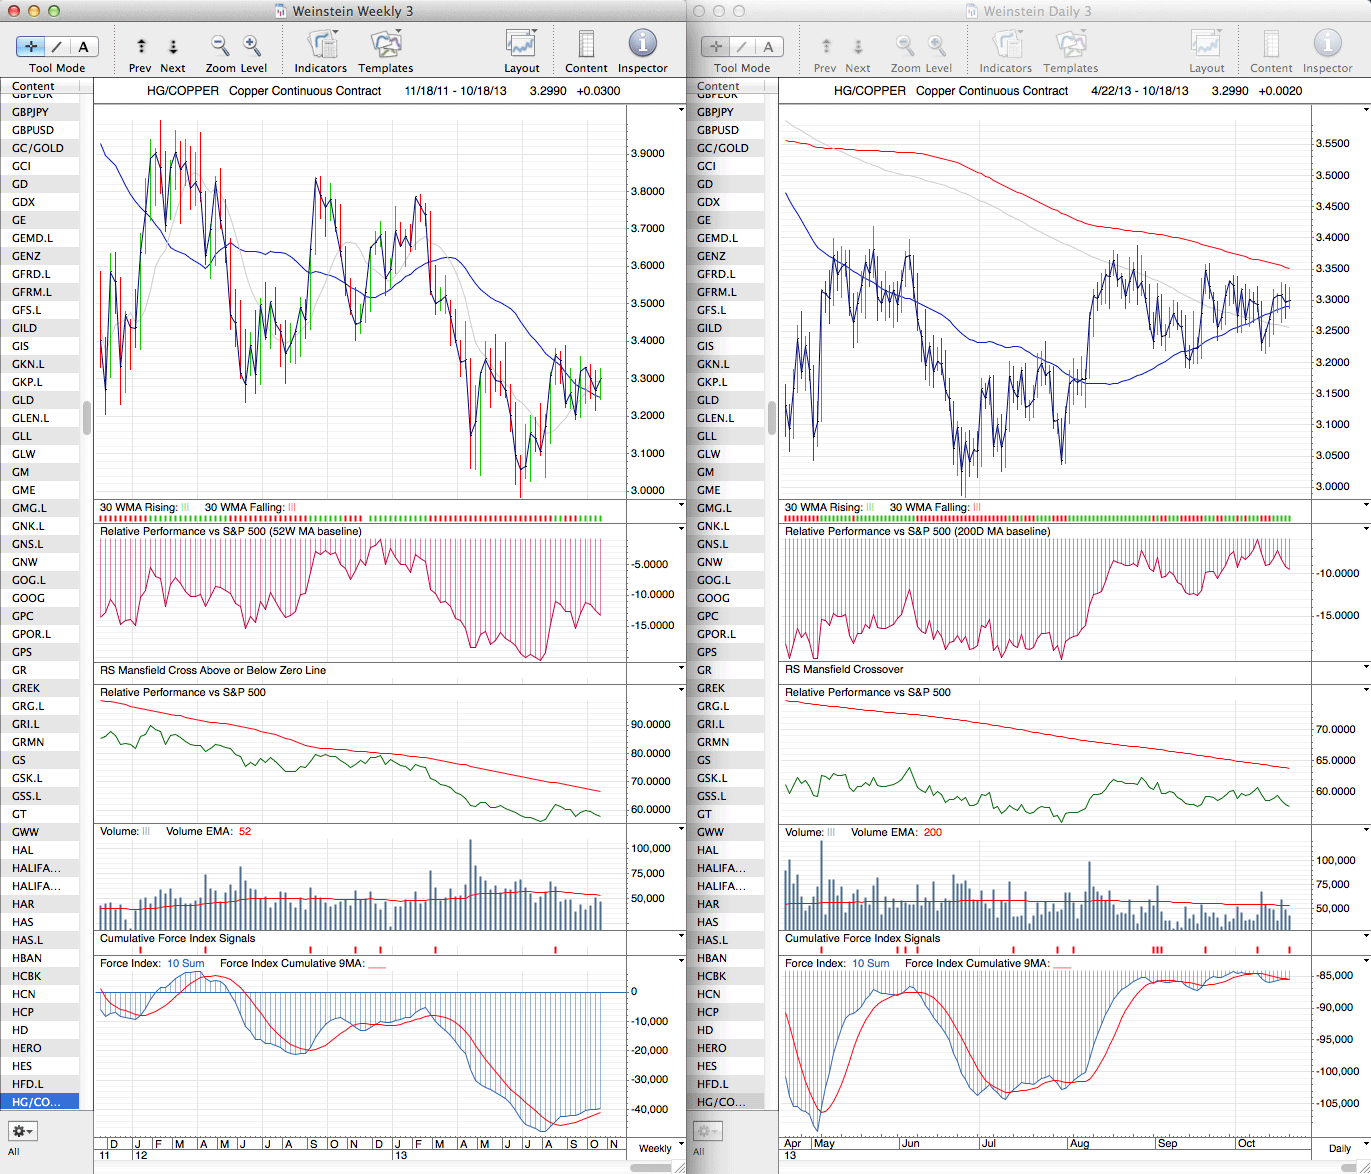Click the Content column header in Weekly sidebar
This screenshot has height=1174, width=1371.
[x=34, y=87]
